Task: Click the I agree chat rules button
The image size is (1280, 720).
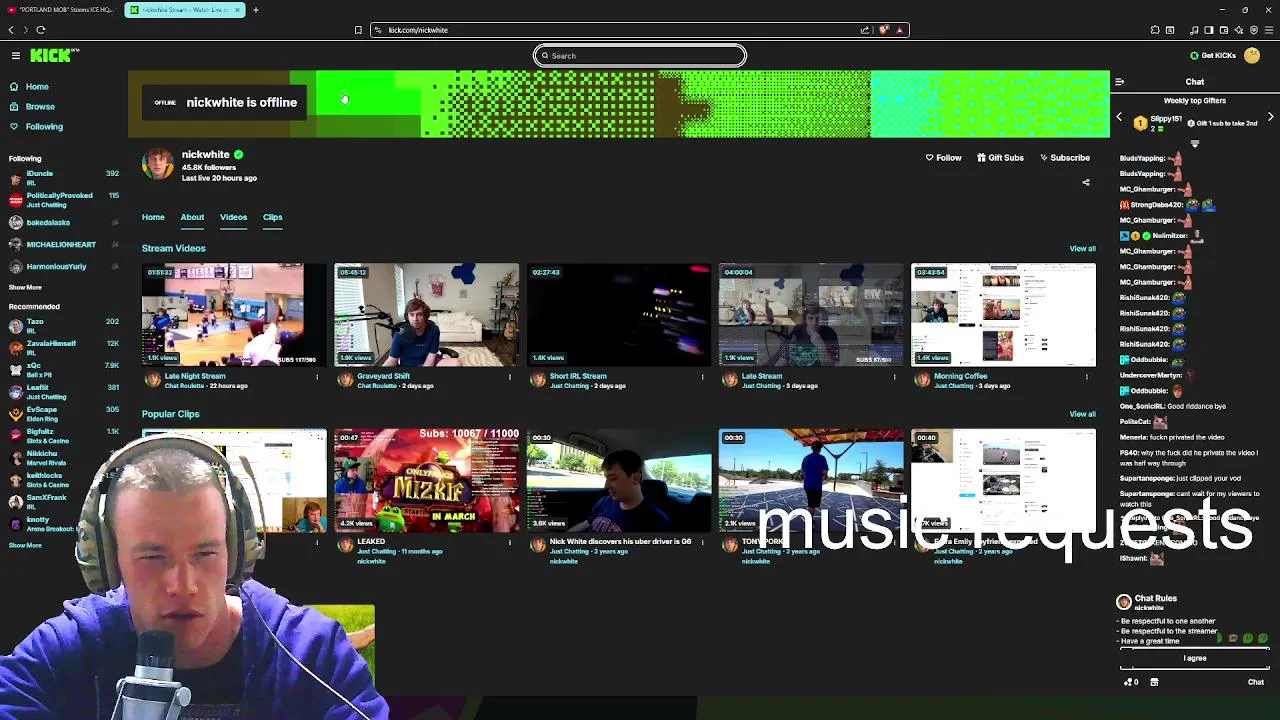Action: 1195,658
